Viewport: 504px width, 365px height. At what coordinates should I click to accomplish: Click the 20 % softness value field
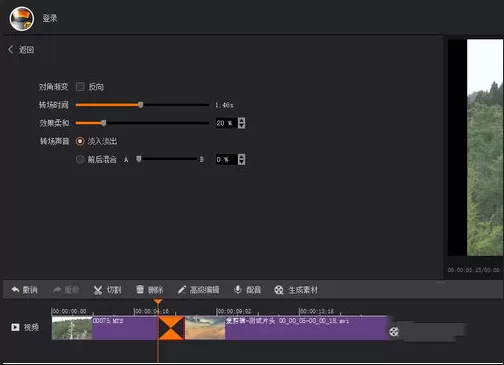click(x=226, y=123)
